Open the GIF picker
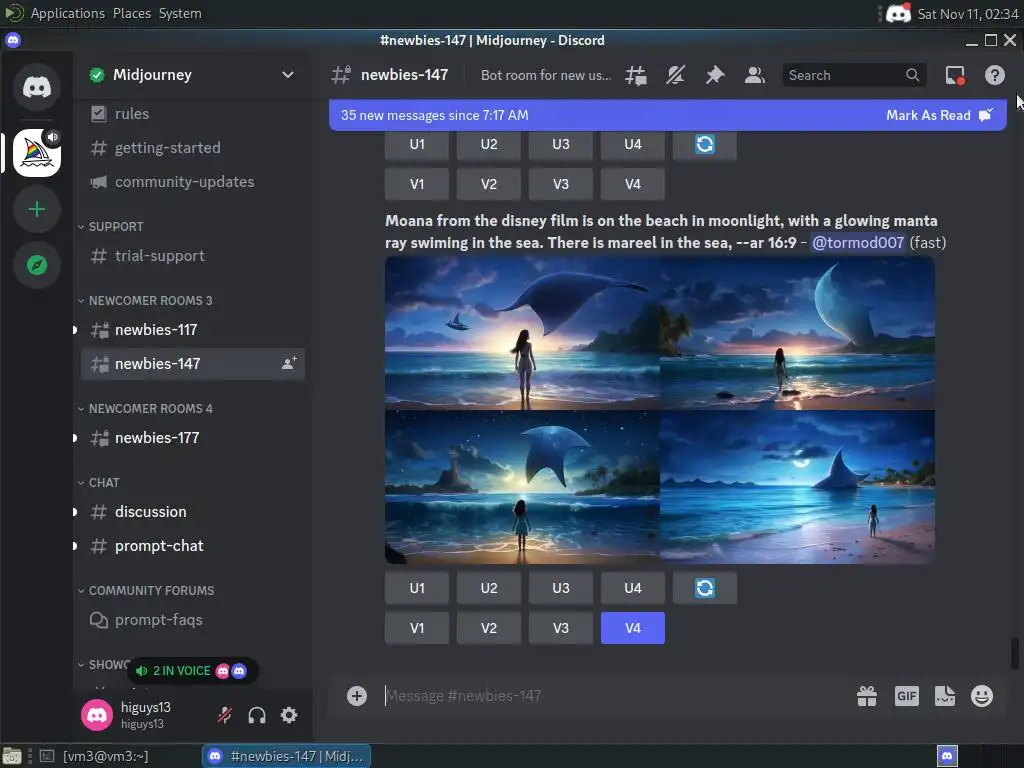The height and width of the screenshot is (768, 1024). [x=906, y=696]
